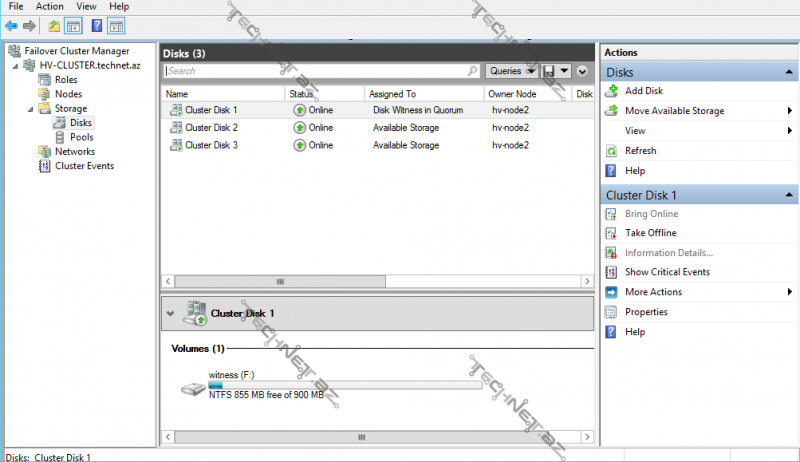Screen dimensions: 800x462
Task: Click the Back arrow toolbar icon
Action: point(11,26)
